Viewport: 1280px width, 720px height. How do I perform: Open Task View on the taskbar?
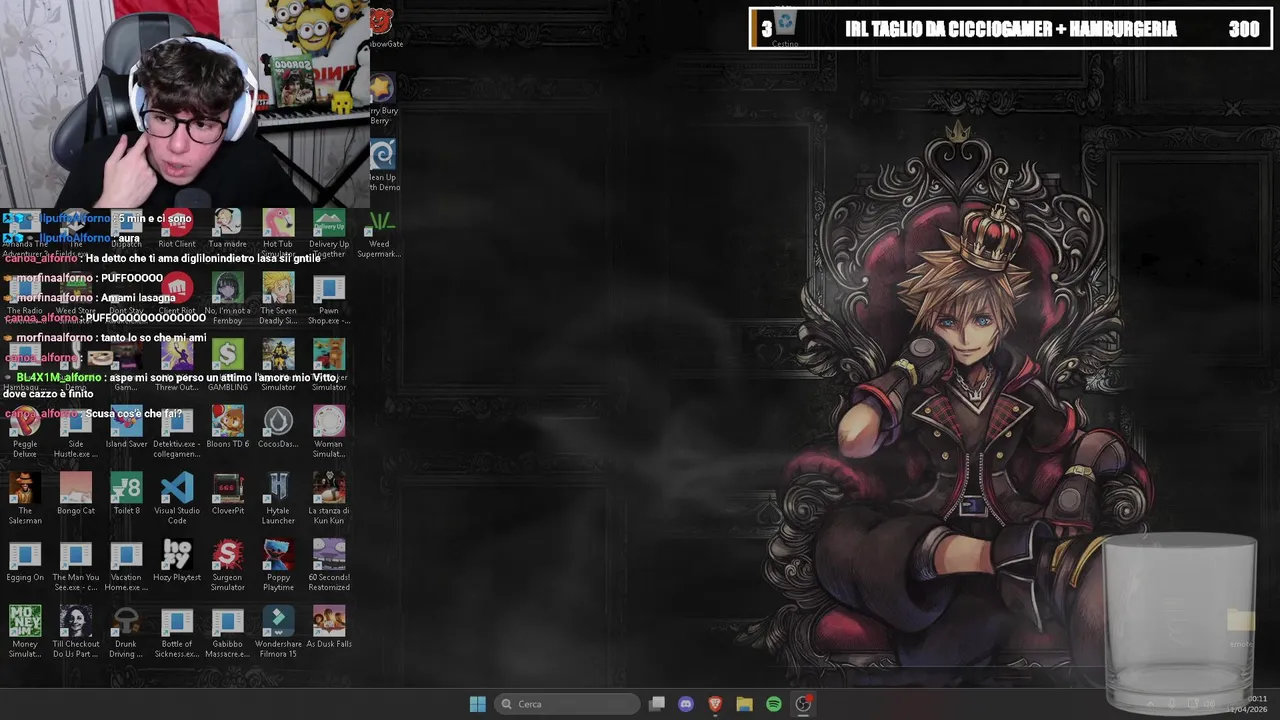tap(657, 704)
